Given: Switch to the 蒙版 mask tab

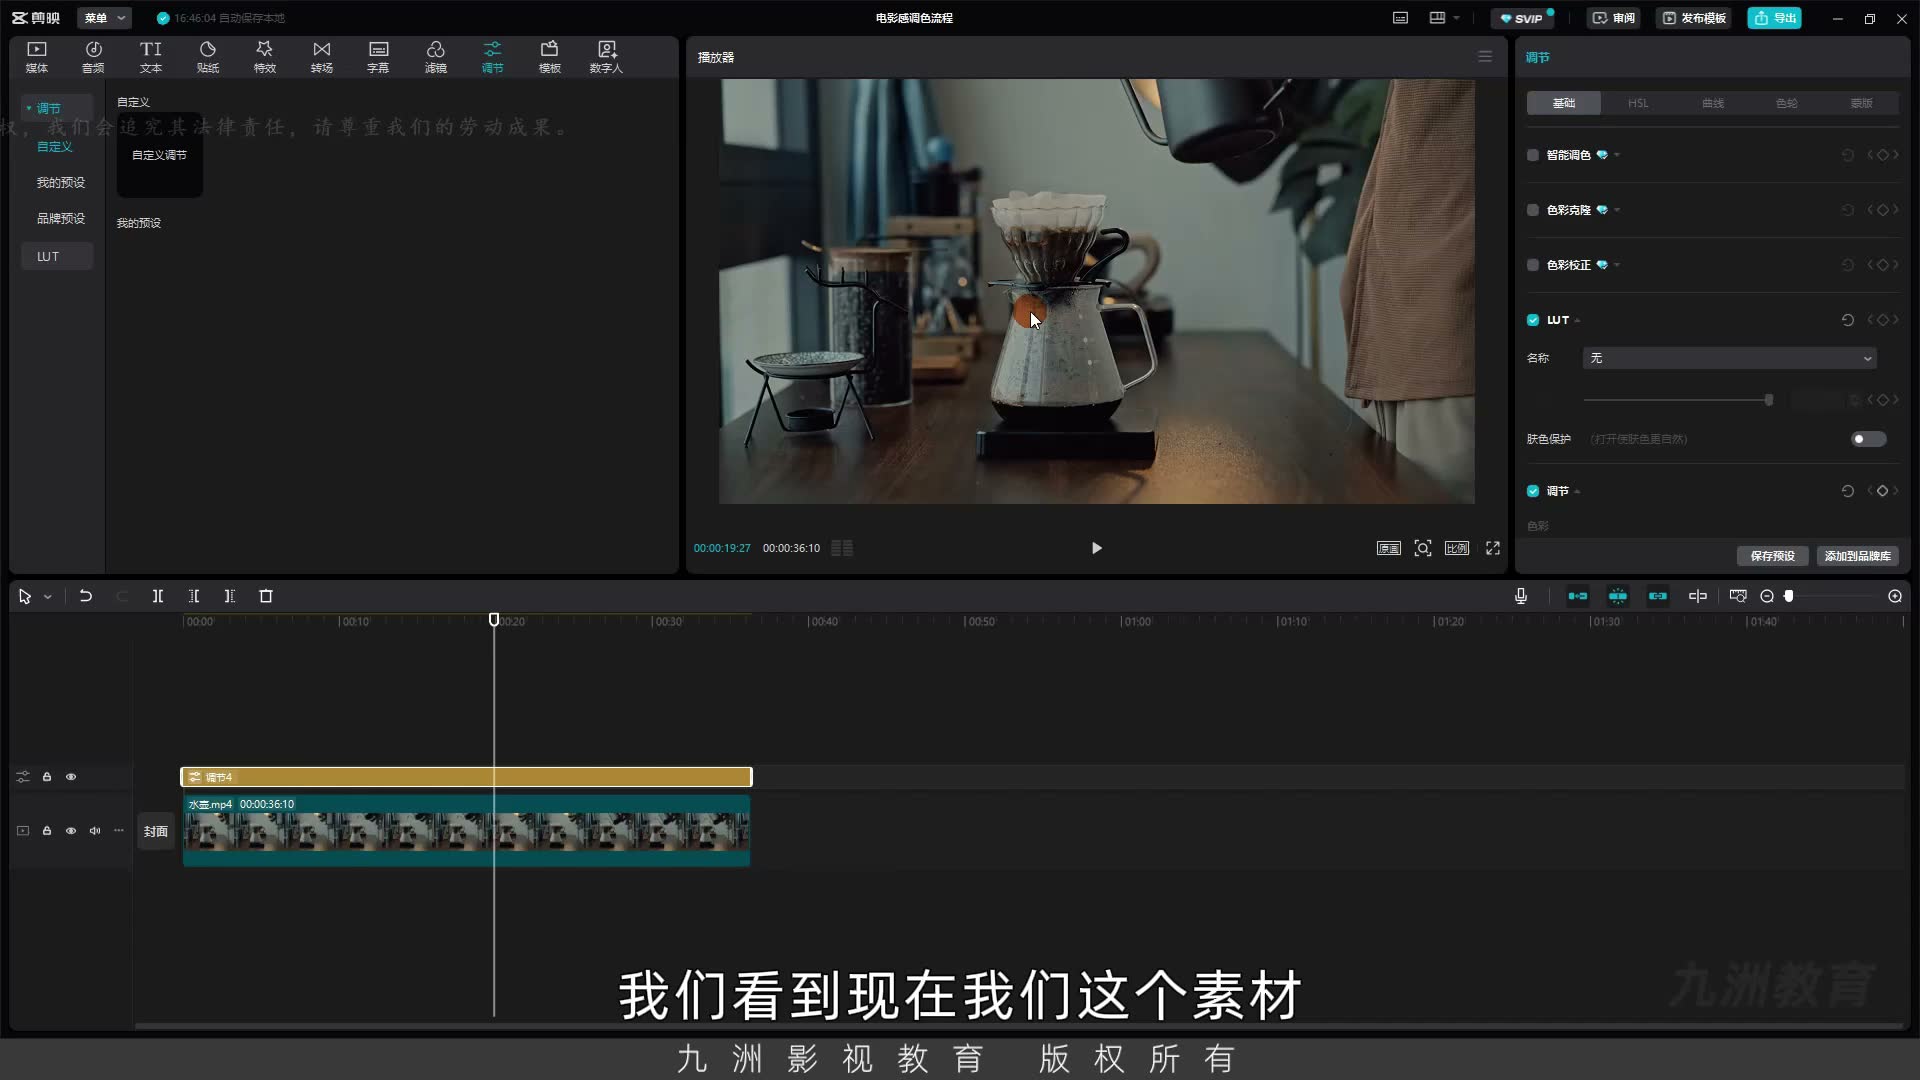Looking at the screenshot, I should click(1861, 103).
